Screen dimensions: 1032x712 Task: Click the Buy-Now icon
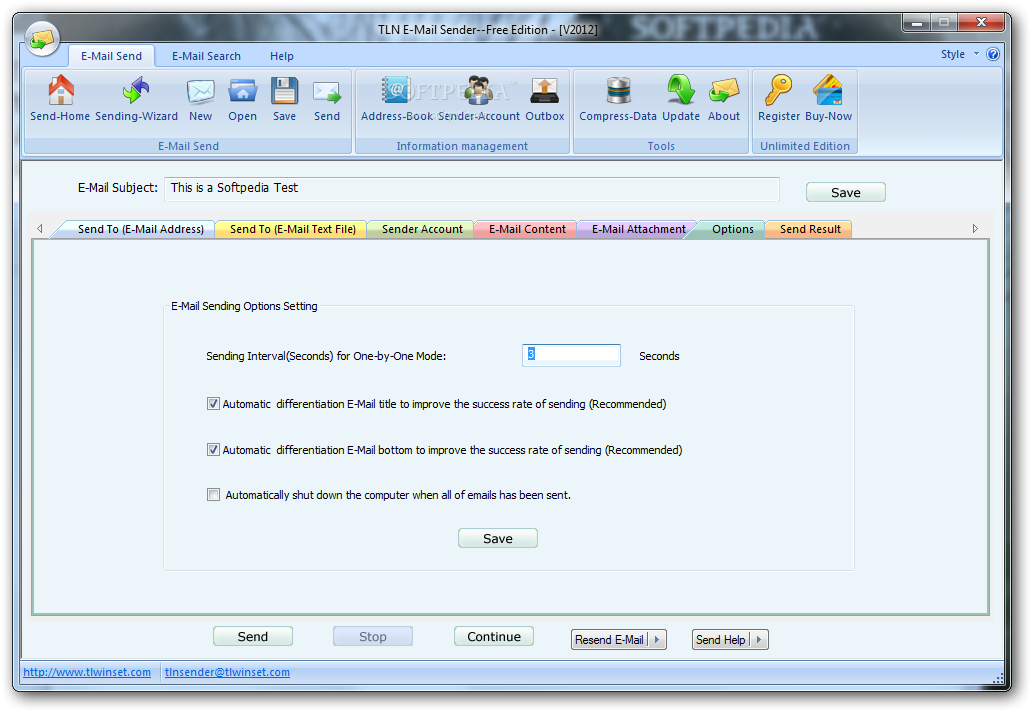coord(828,90)
